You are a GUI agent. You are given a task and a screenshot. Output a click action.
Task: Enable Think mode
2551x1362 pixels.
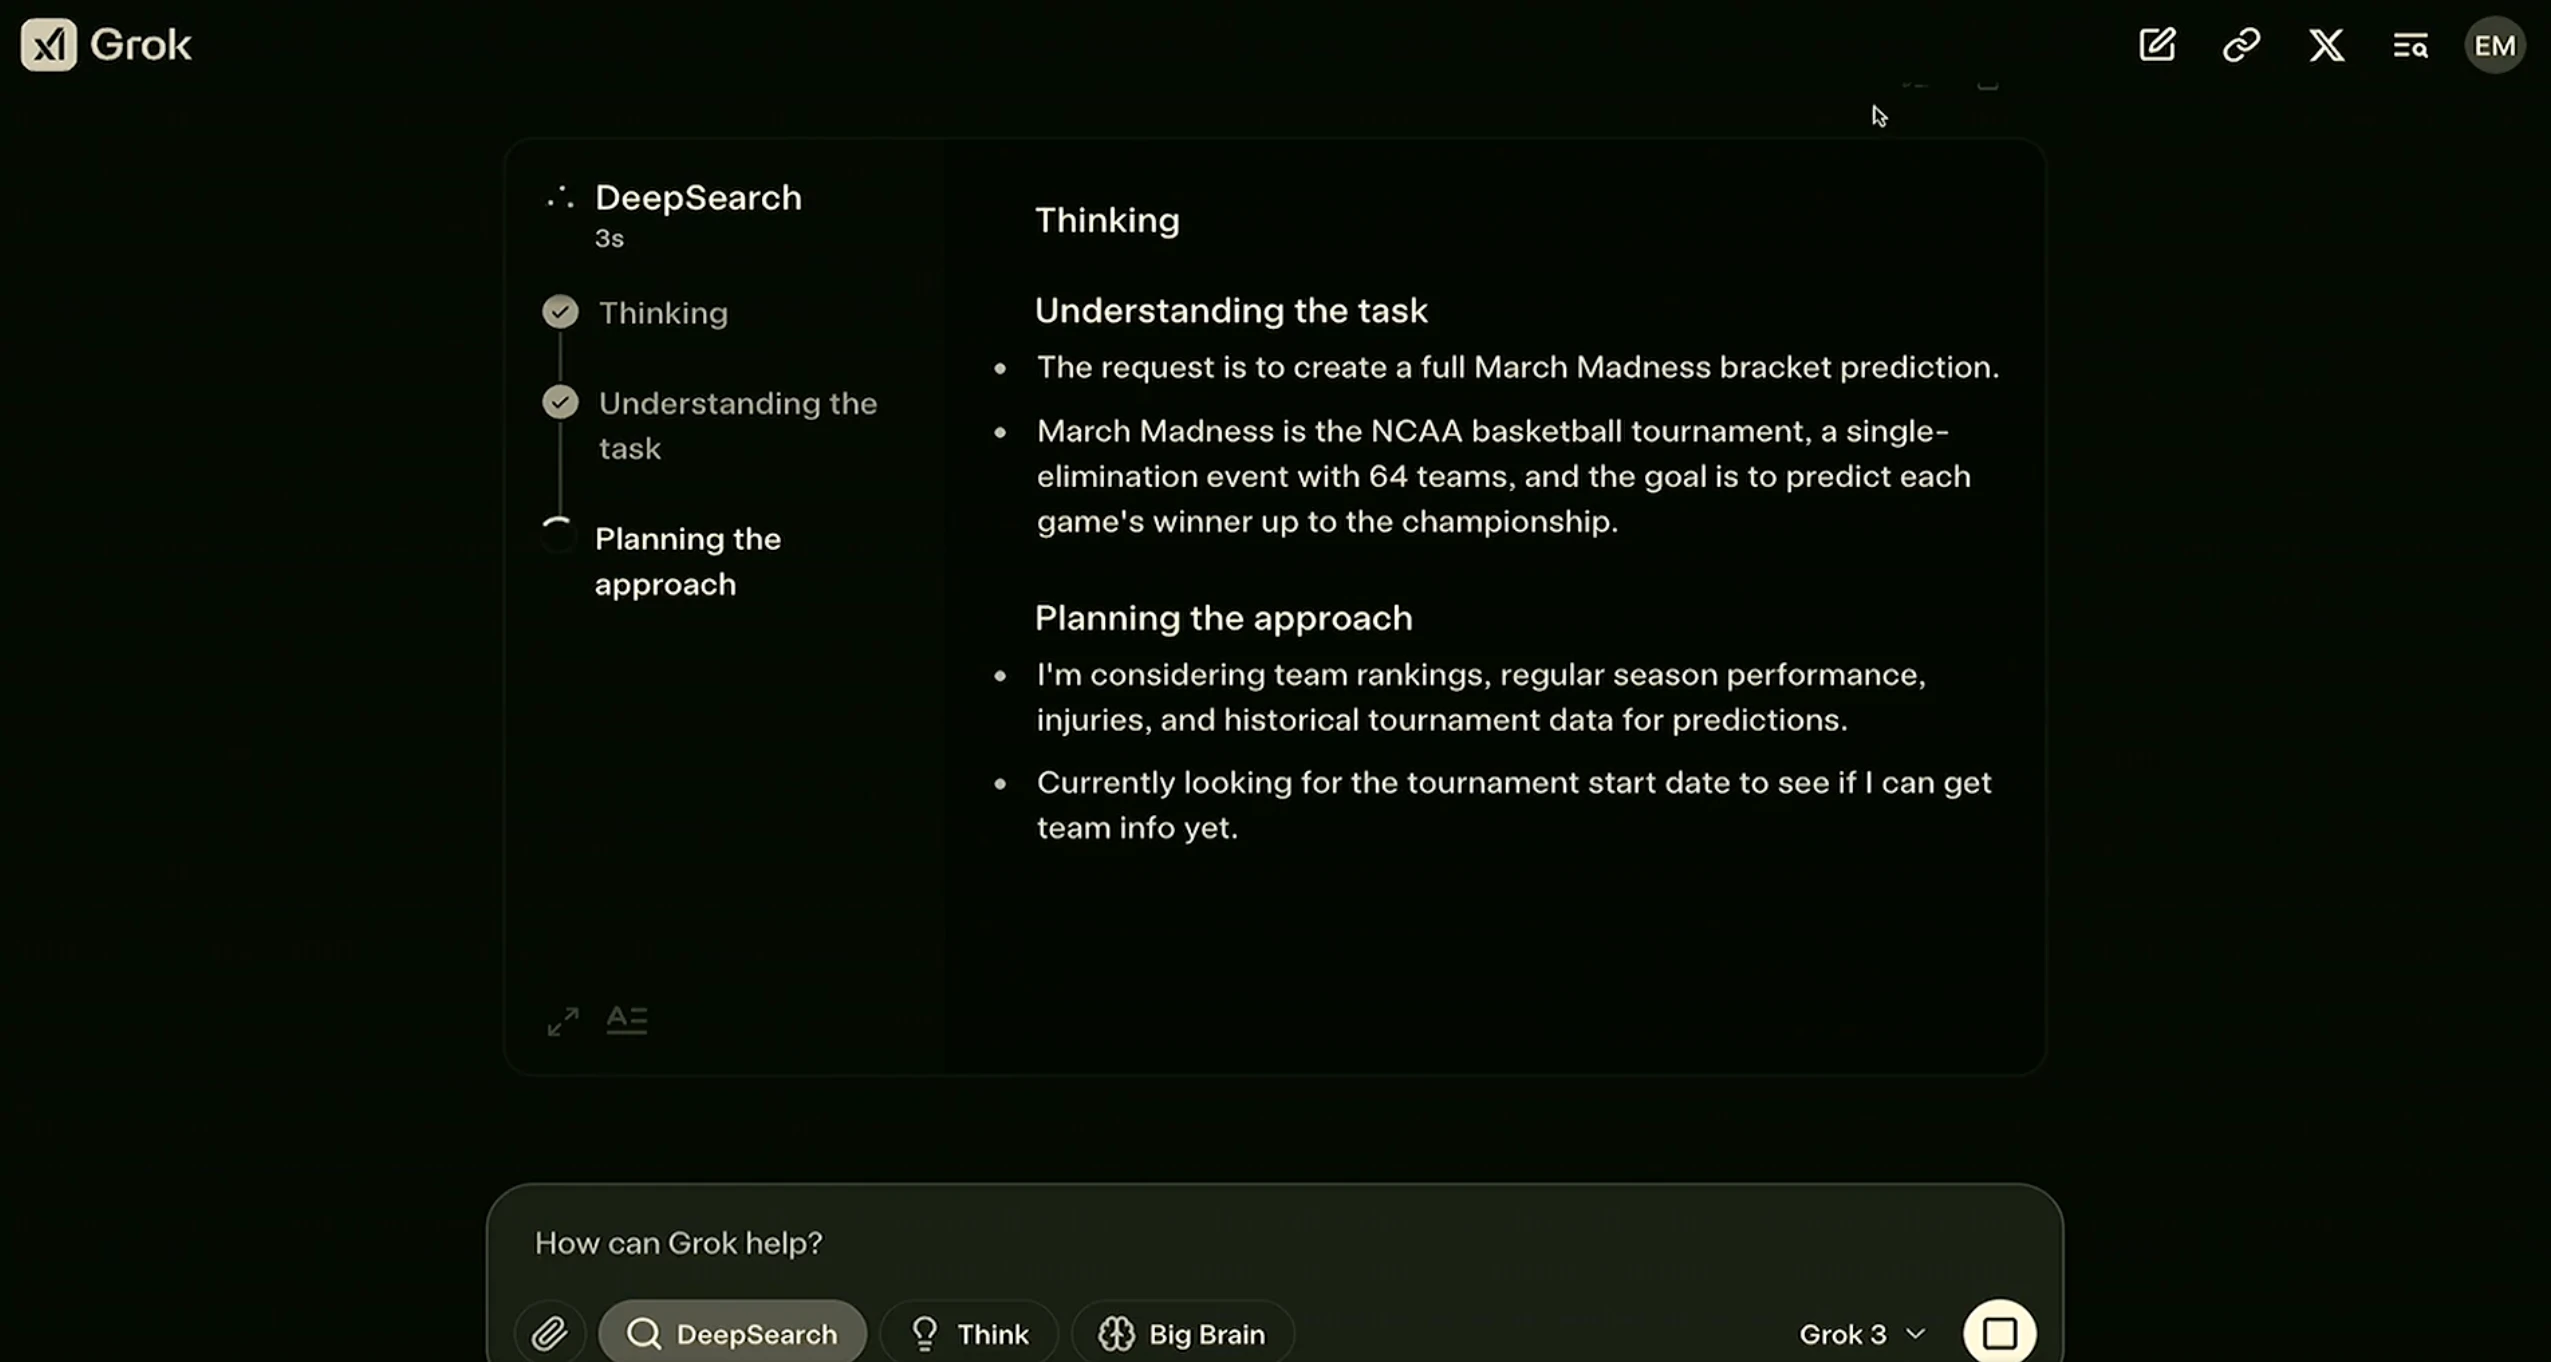tap(968, 1333)
